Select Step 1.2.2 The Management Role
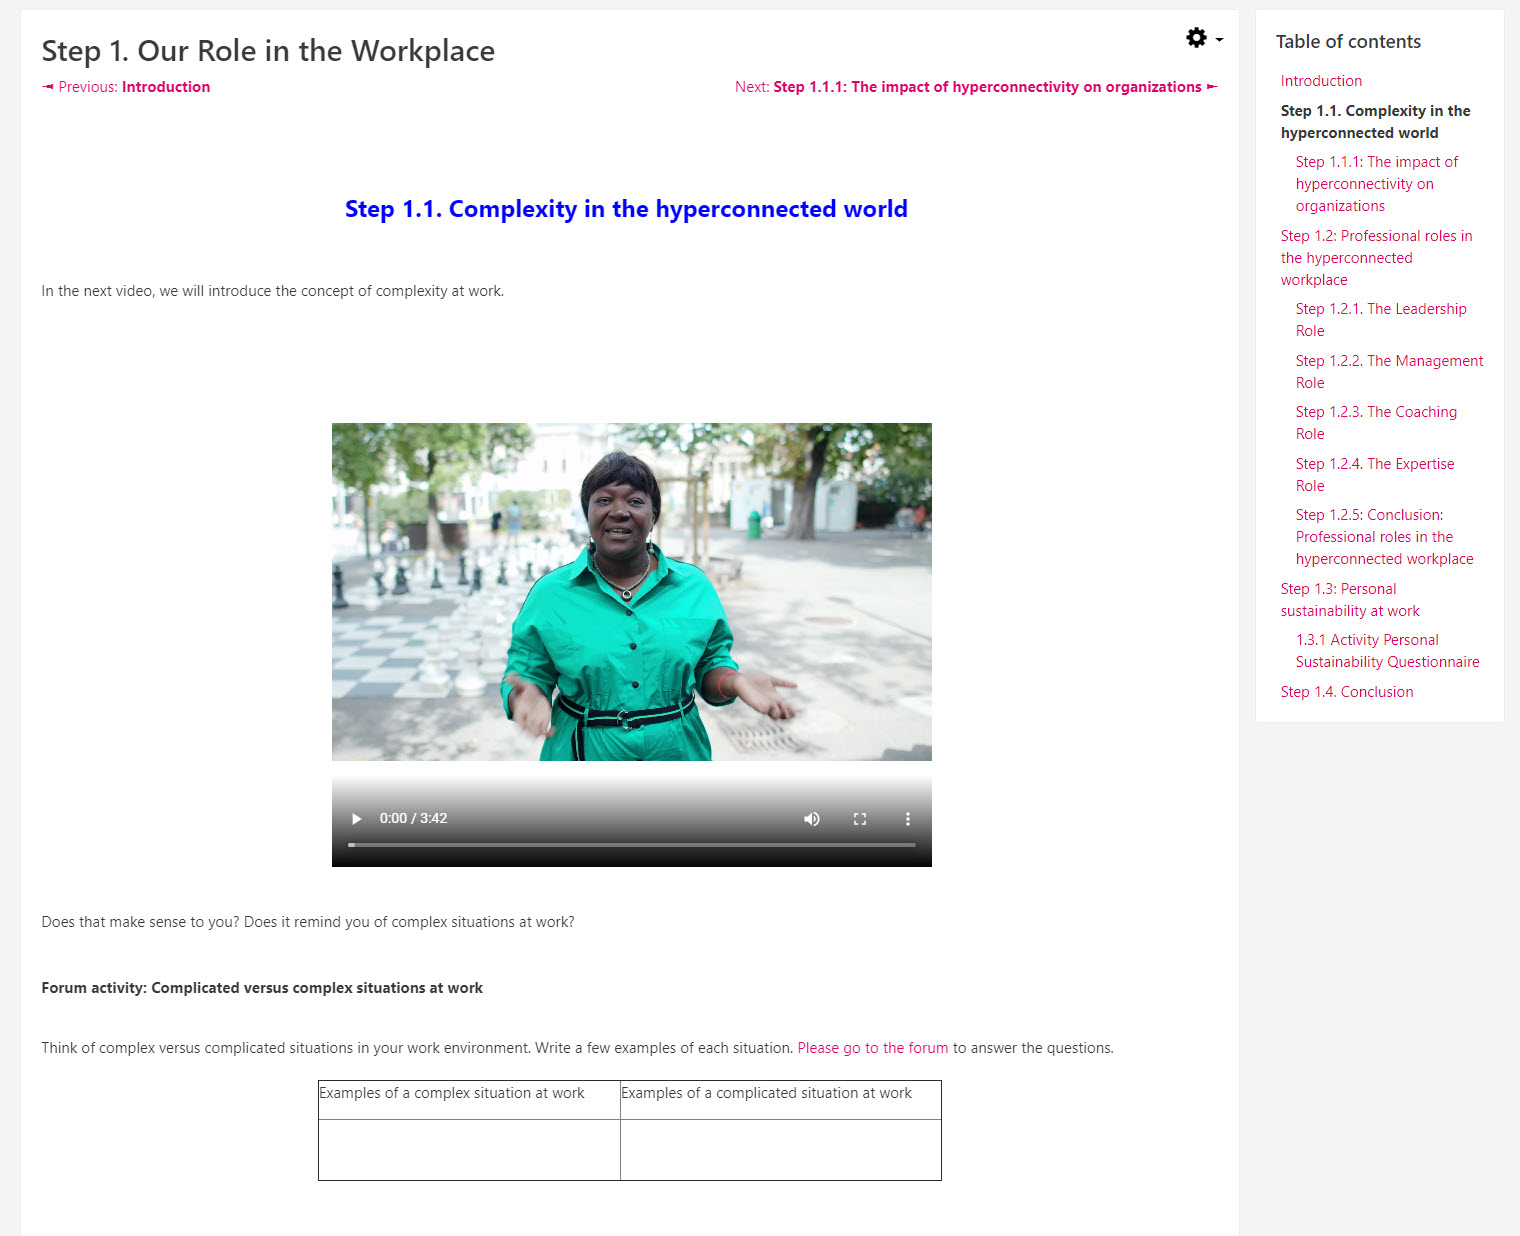This screenshot has height=1236, width=1520. (x=1388, y=371)
